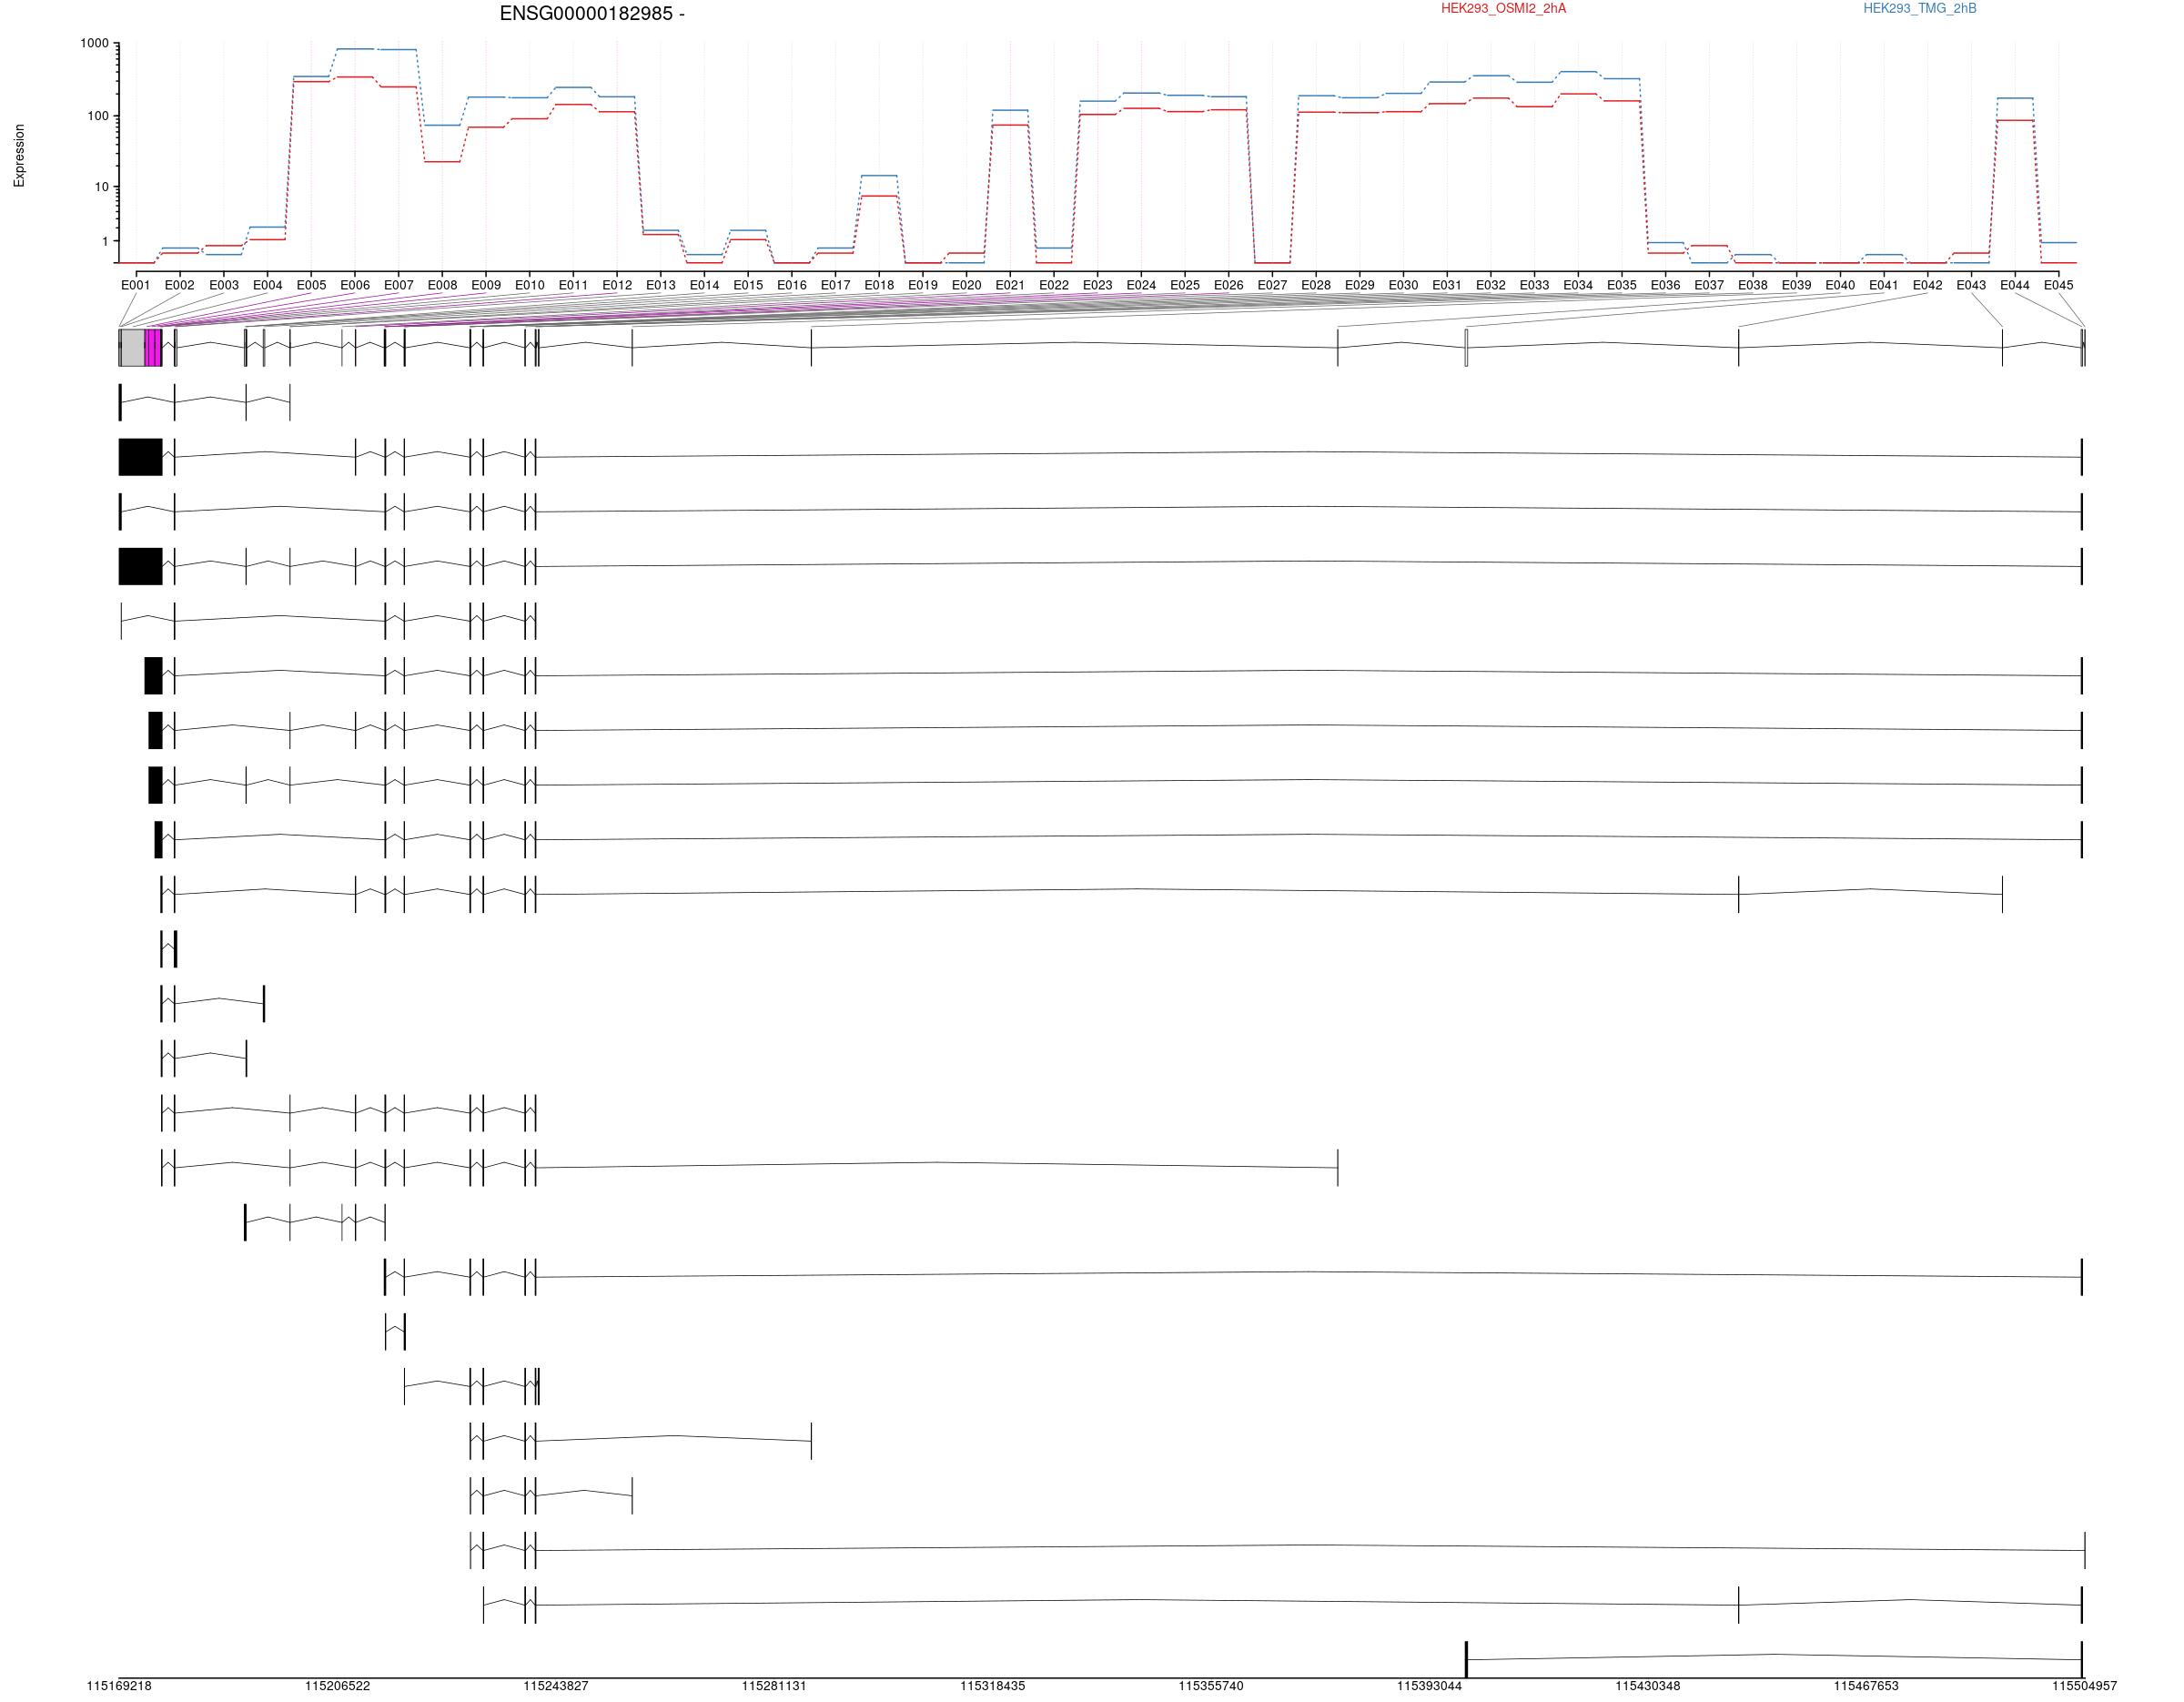Viewport: 2184px width, 1702px height.
Task: Click the 1000 y-axis tick label
Action: [x=95, y=44]
